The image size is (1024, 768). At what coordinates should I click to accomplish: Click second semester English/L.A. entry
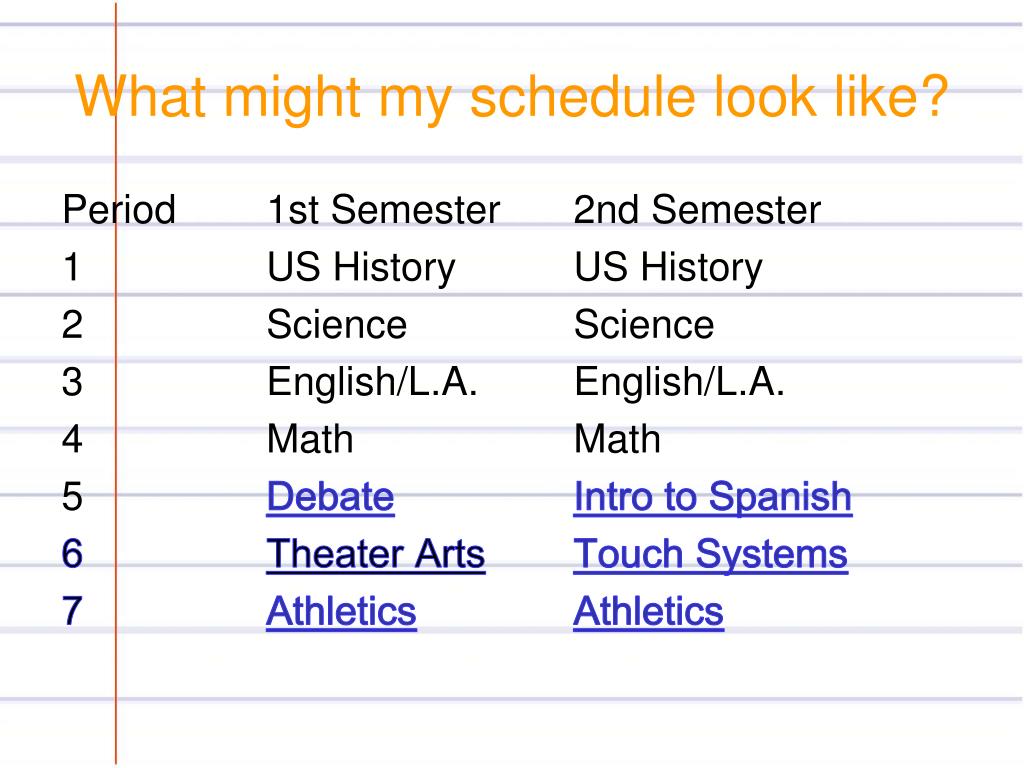coord(679,383)
